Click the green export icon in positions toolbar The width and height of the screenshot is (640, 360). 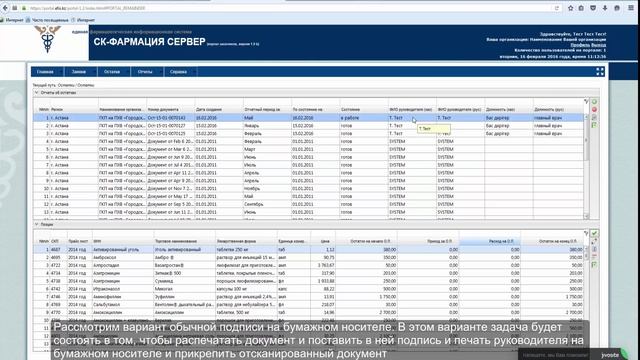click(594, 265)
